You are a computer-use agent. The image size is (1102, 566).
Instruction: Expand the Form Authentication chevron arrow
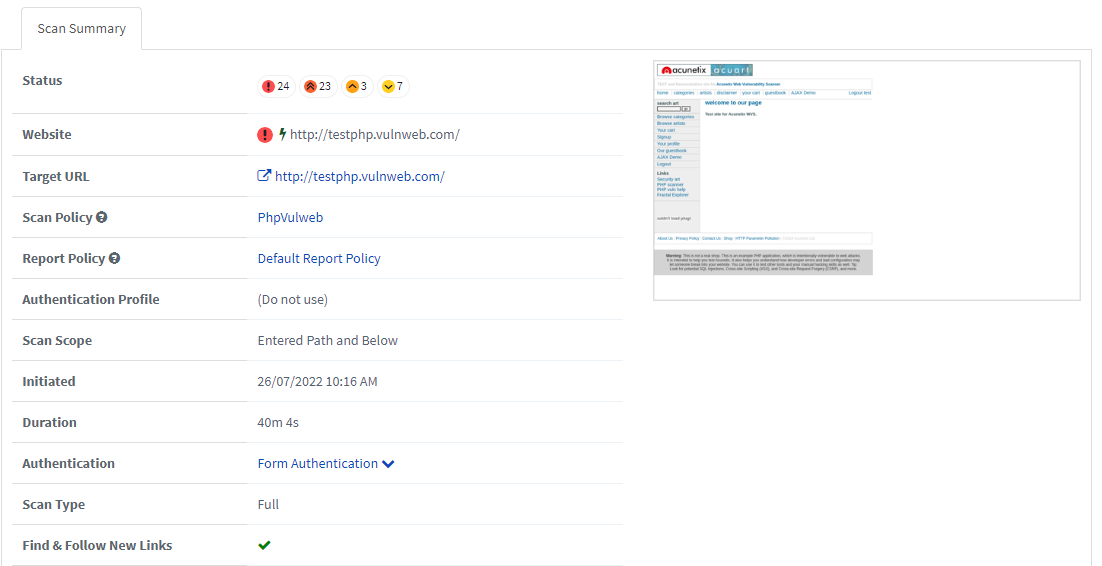pyautogui.click(x=388, y=464)
